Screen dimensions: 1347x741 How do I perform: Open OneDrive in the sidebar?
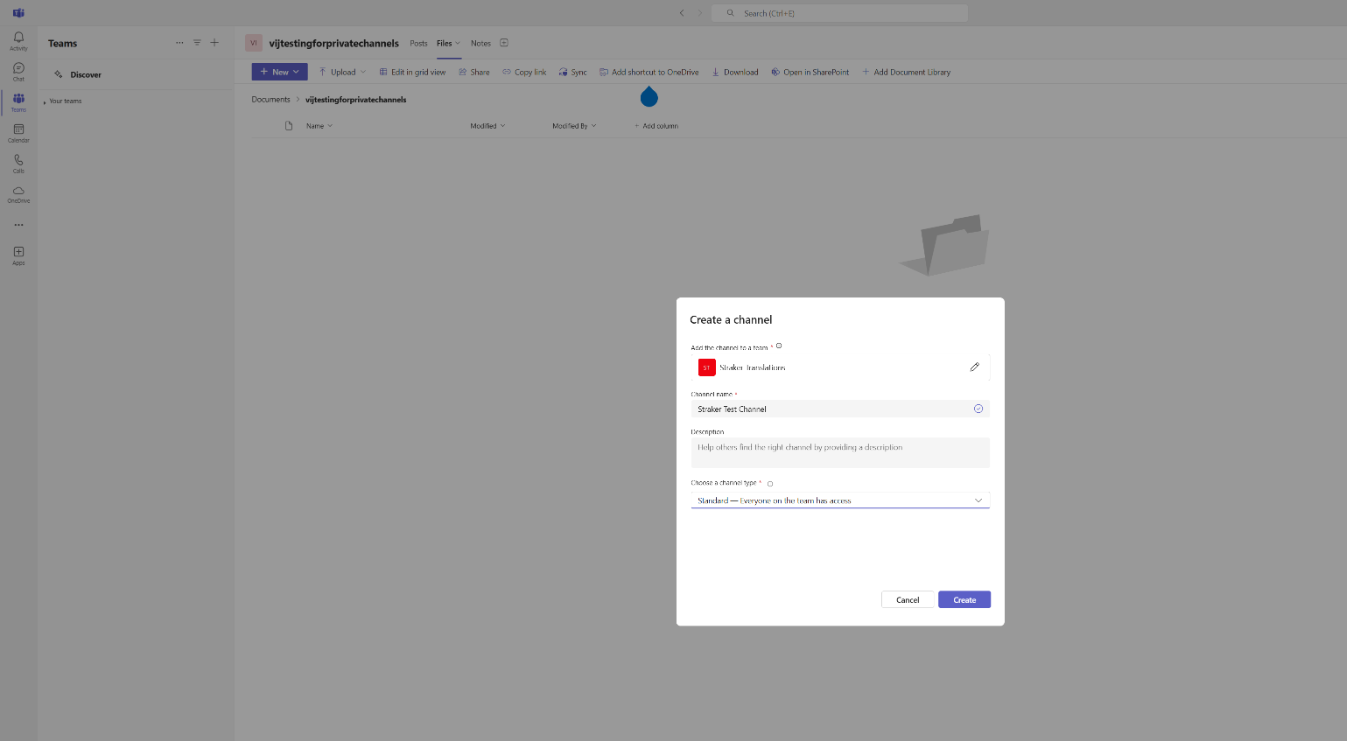click(18, 195)
